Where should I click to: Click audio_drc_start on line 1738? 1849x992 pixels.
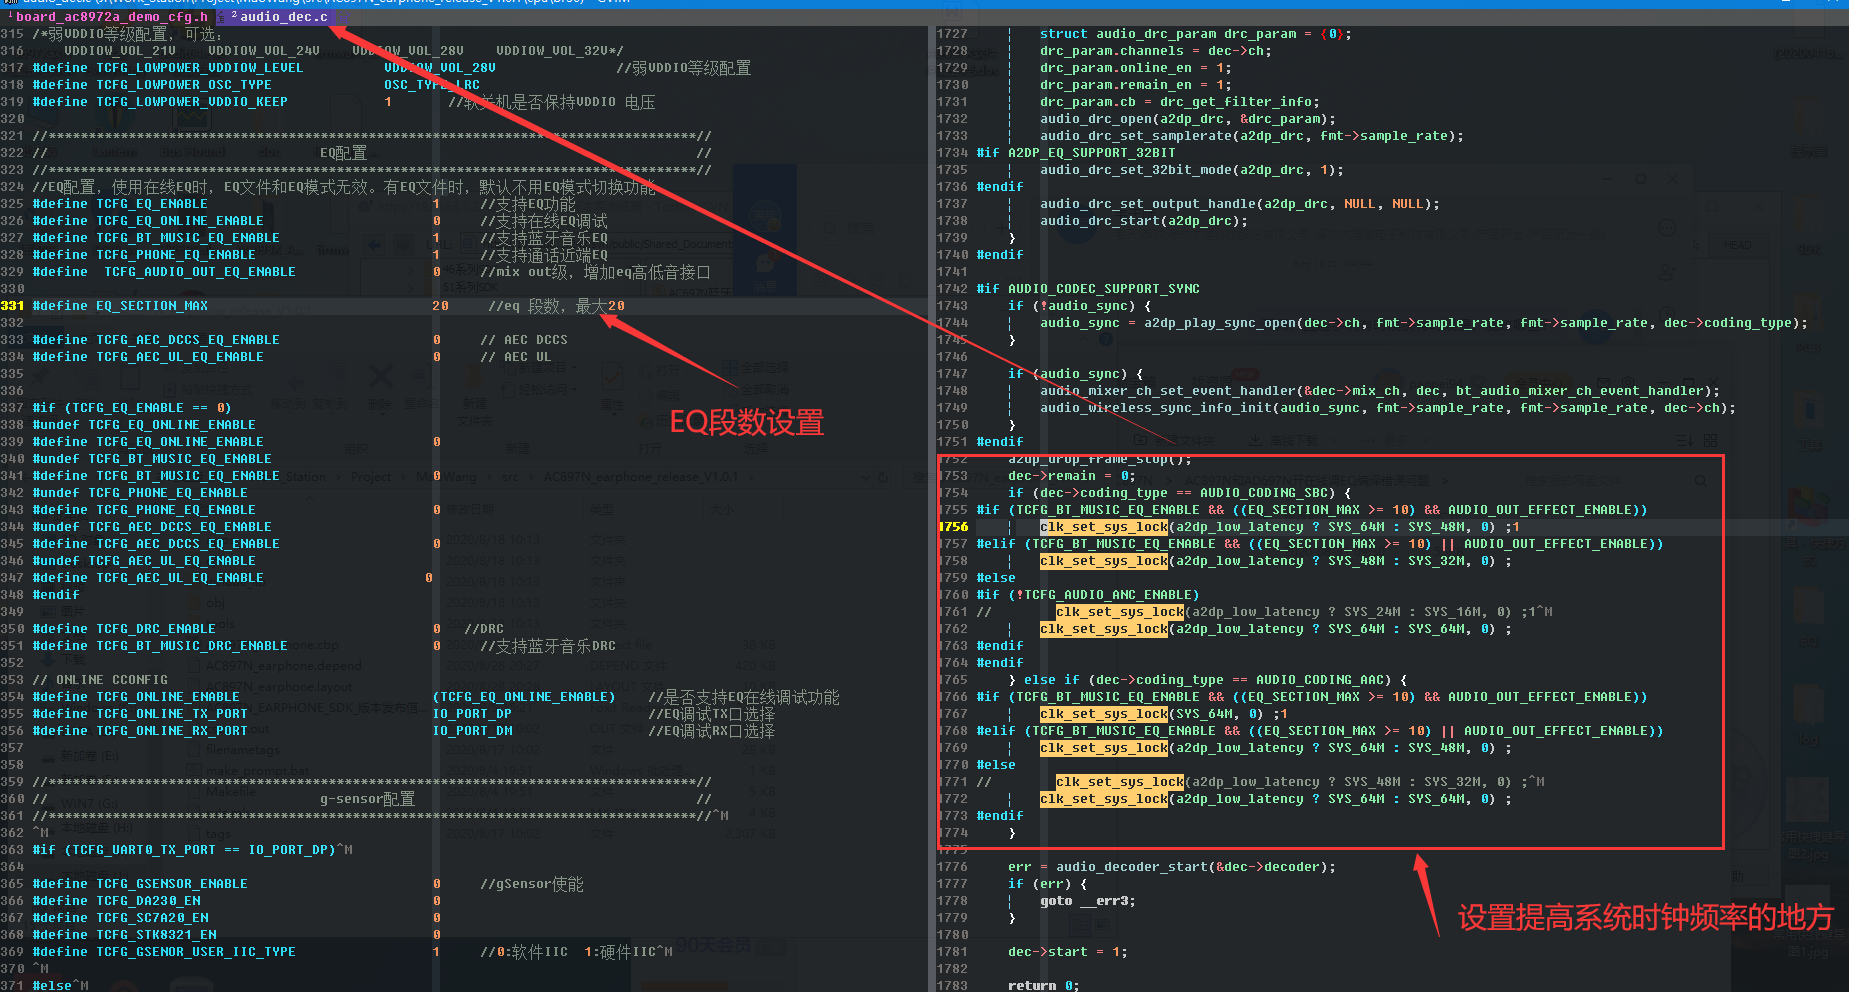coord(1100,221)
